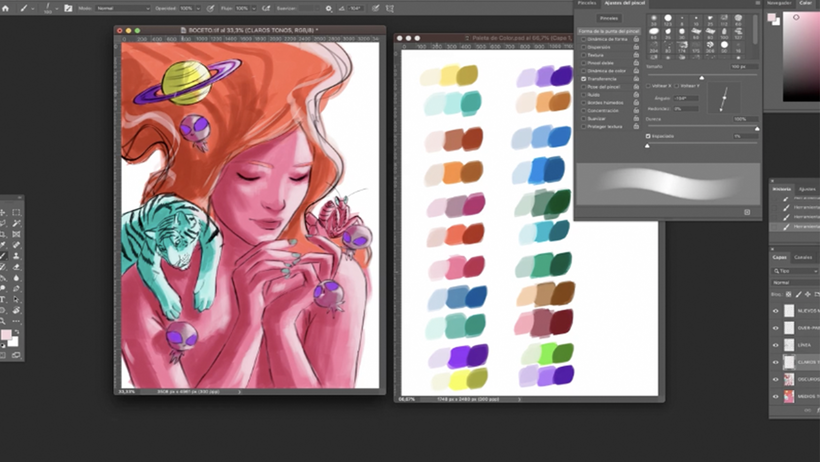
Task: Switch to the Canales tab
Action: pyautogui.click(x=803, y=257)
